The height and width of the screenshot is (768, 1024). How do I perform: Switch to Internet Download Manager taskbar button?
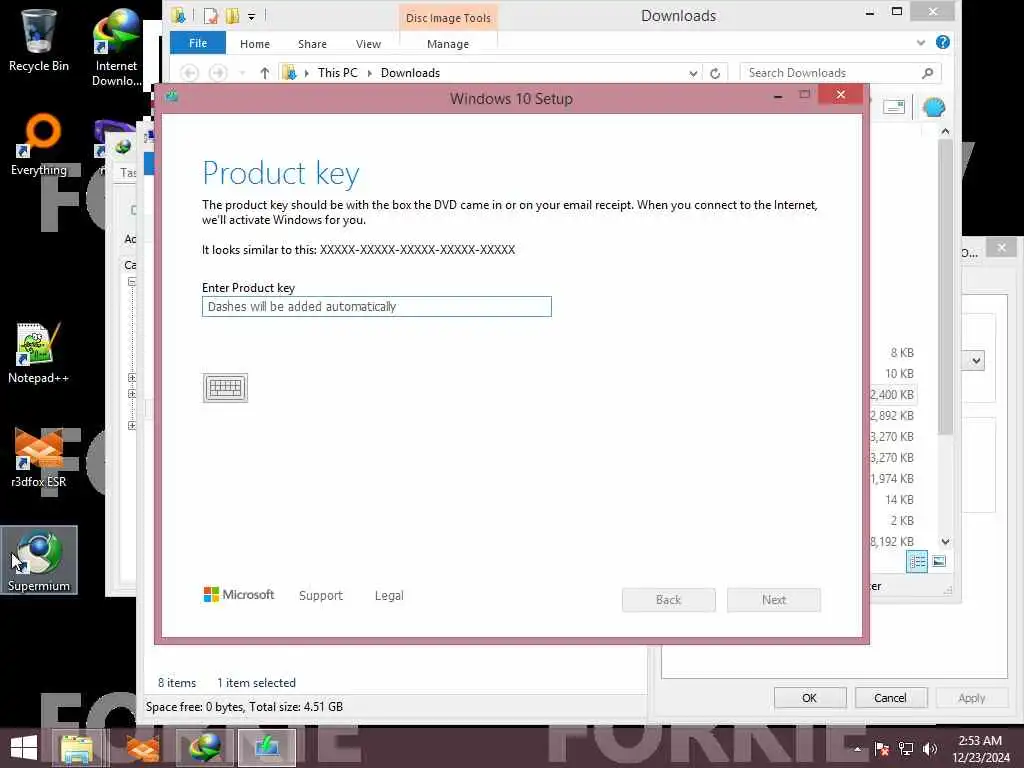205,748
